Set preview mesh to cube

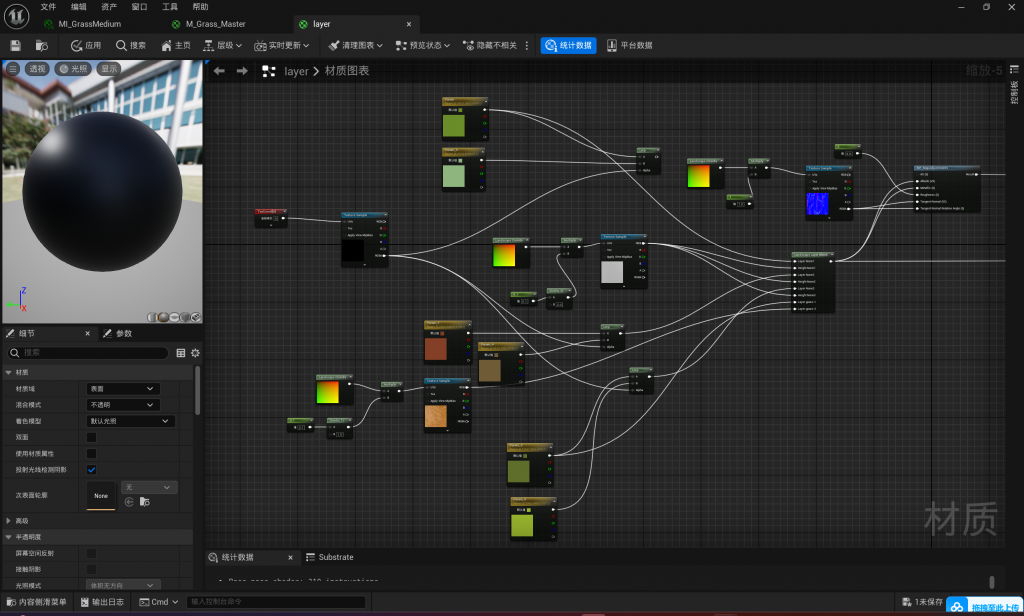(185, 317)
